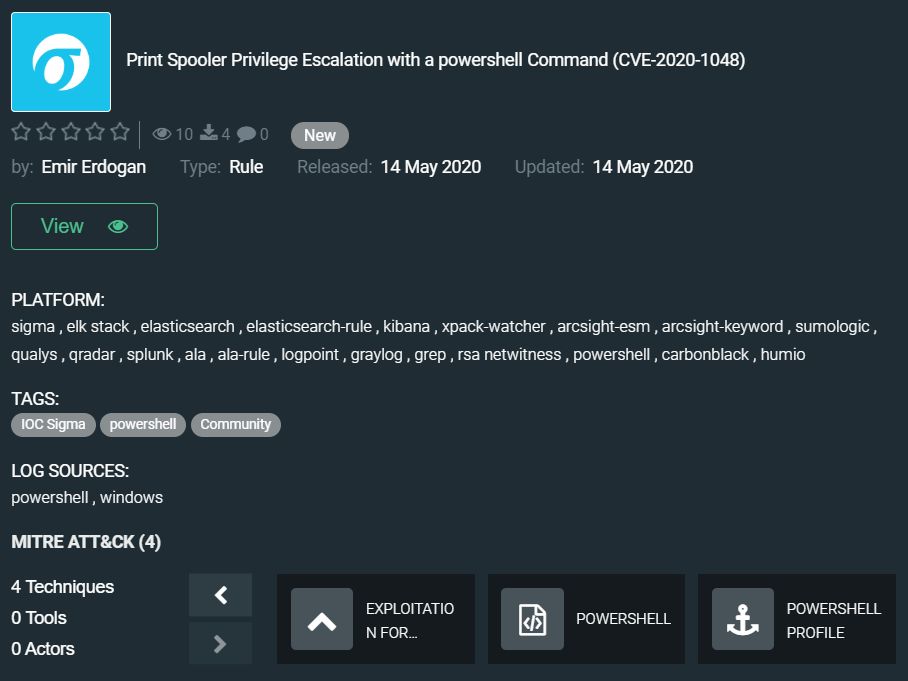Click the views eye icon

coord(162,134)
